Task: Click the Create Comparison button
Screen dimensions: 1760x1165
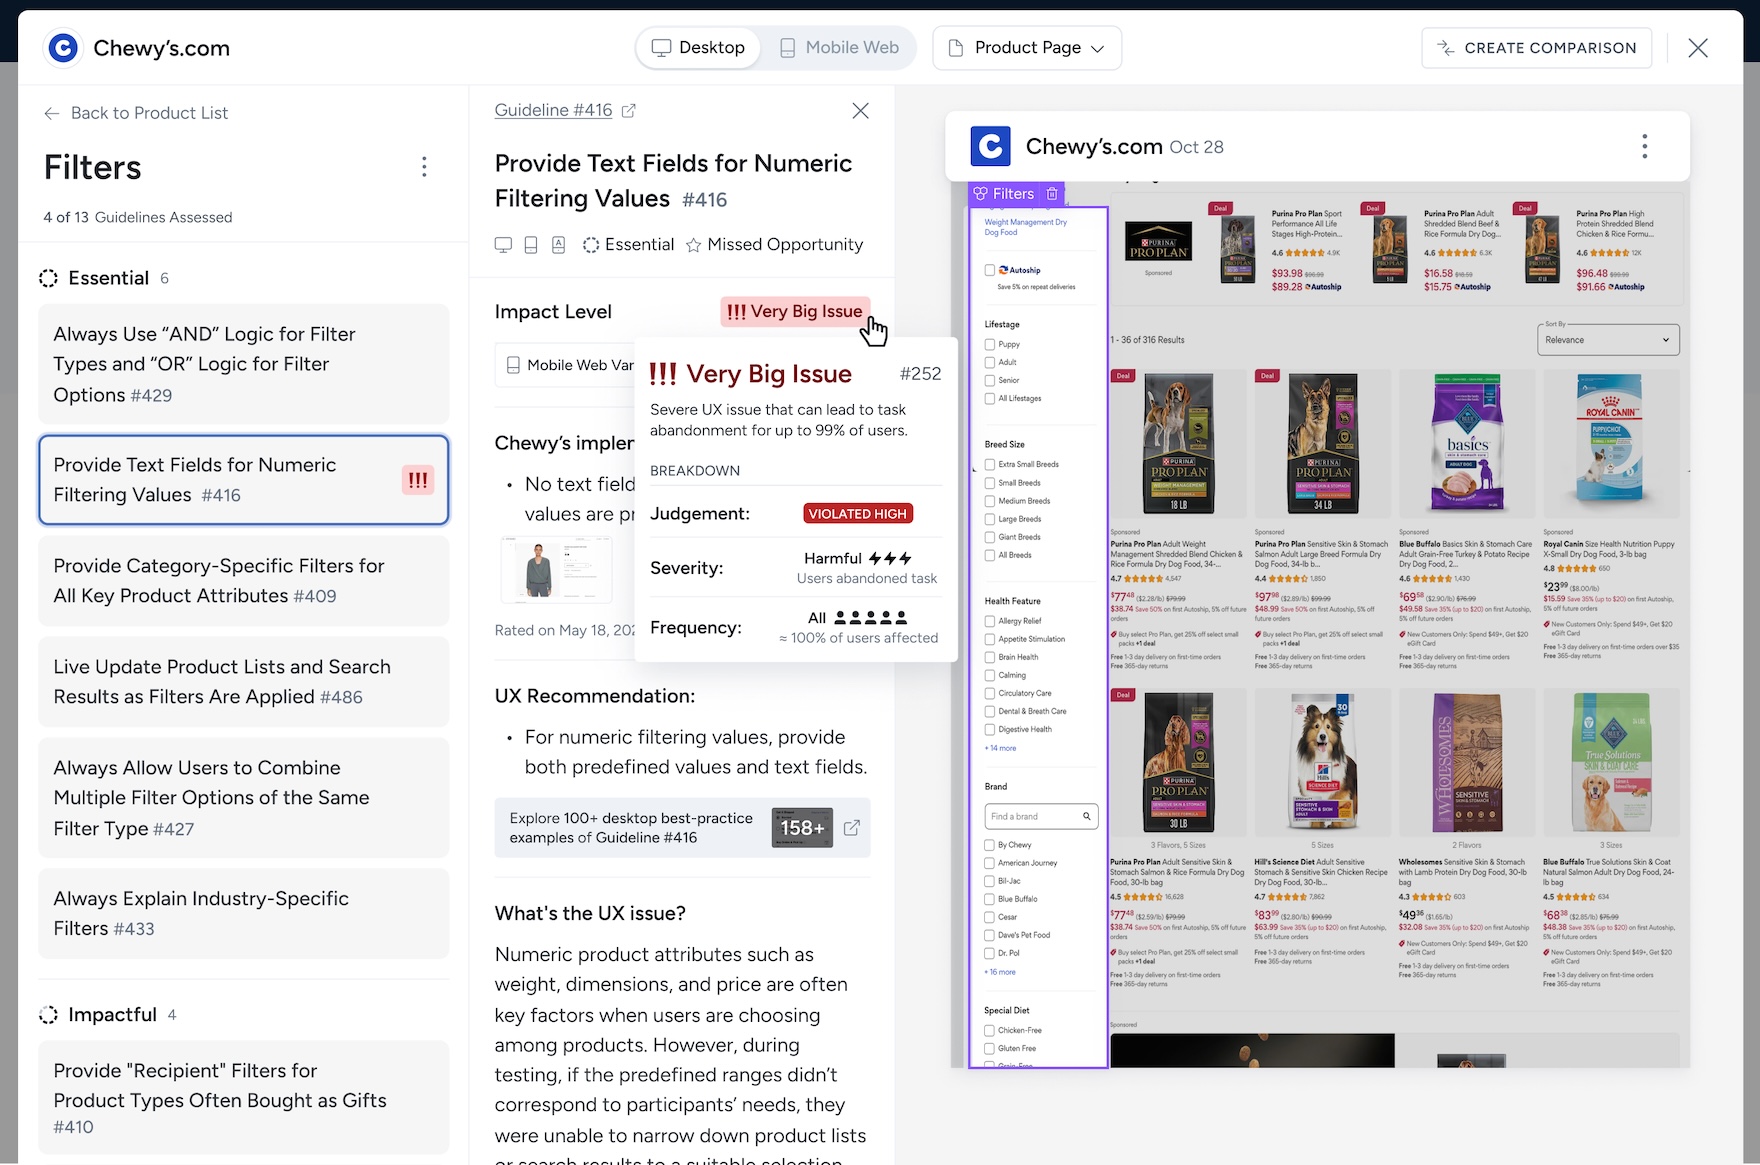Action: coord(1536,48)
